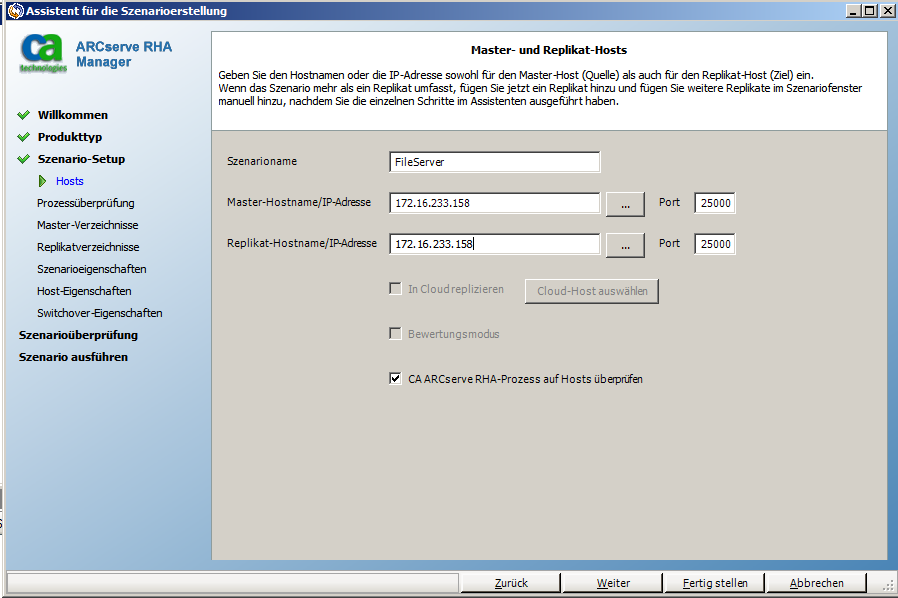Click the Zurück button
This screenshot has width=898, height=598.
511,583
